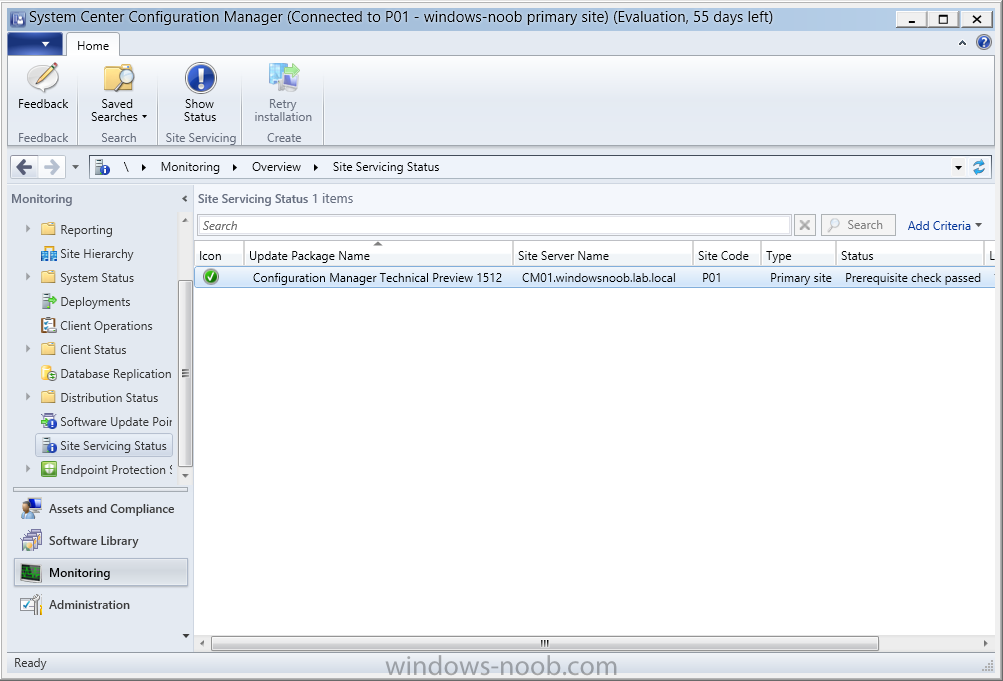This screenshot has height=681, width=1003.
Task: Click the CM01.windowsnoob.lab.local server cell
Action: (x=599, y=278)
